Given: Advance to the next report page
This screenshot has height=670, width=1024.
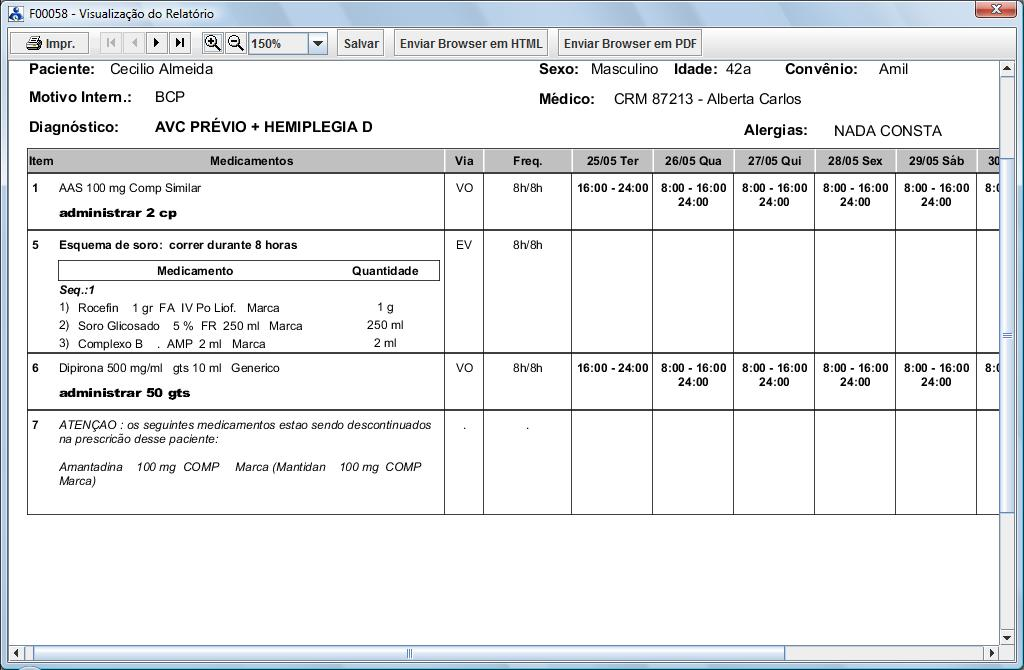Looking at the screenshot, I should [x=157, y=43].
